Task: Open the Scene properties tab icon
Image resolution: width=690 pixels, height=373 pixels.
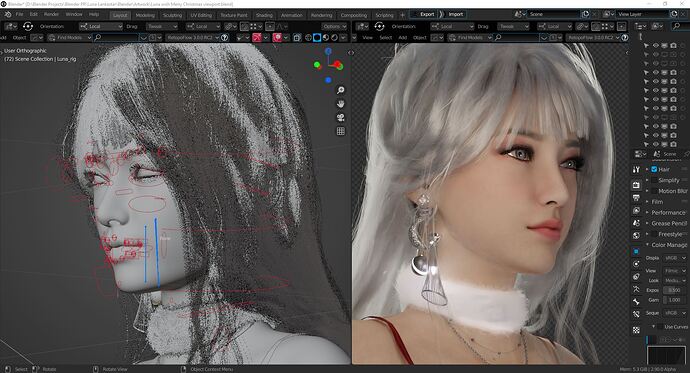Action: point(636,223)
